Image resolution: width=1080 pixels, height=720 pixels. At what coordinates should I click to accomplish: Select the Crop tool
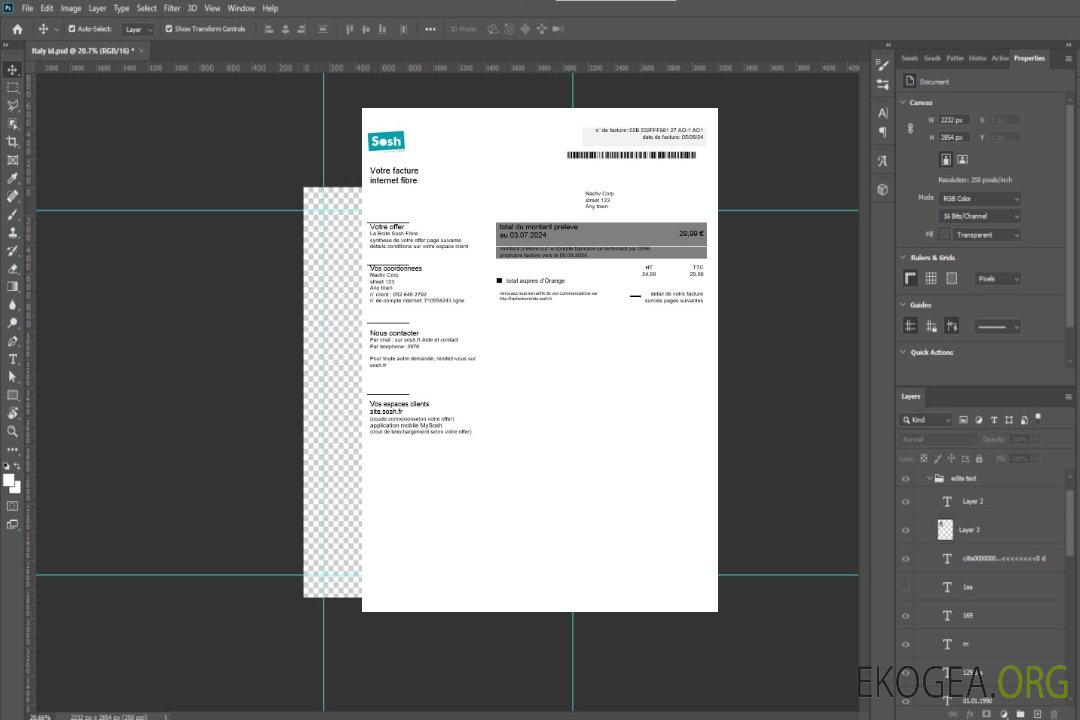pyautogui.click(x=12, y=142)
